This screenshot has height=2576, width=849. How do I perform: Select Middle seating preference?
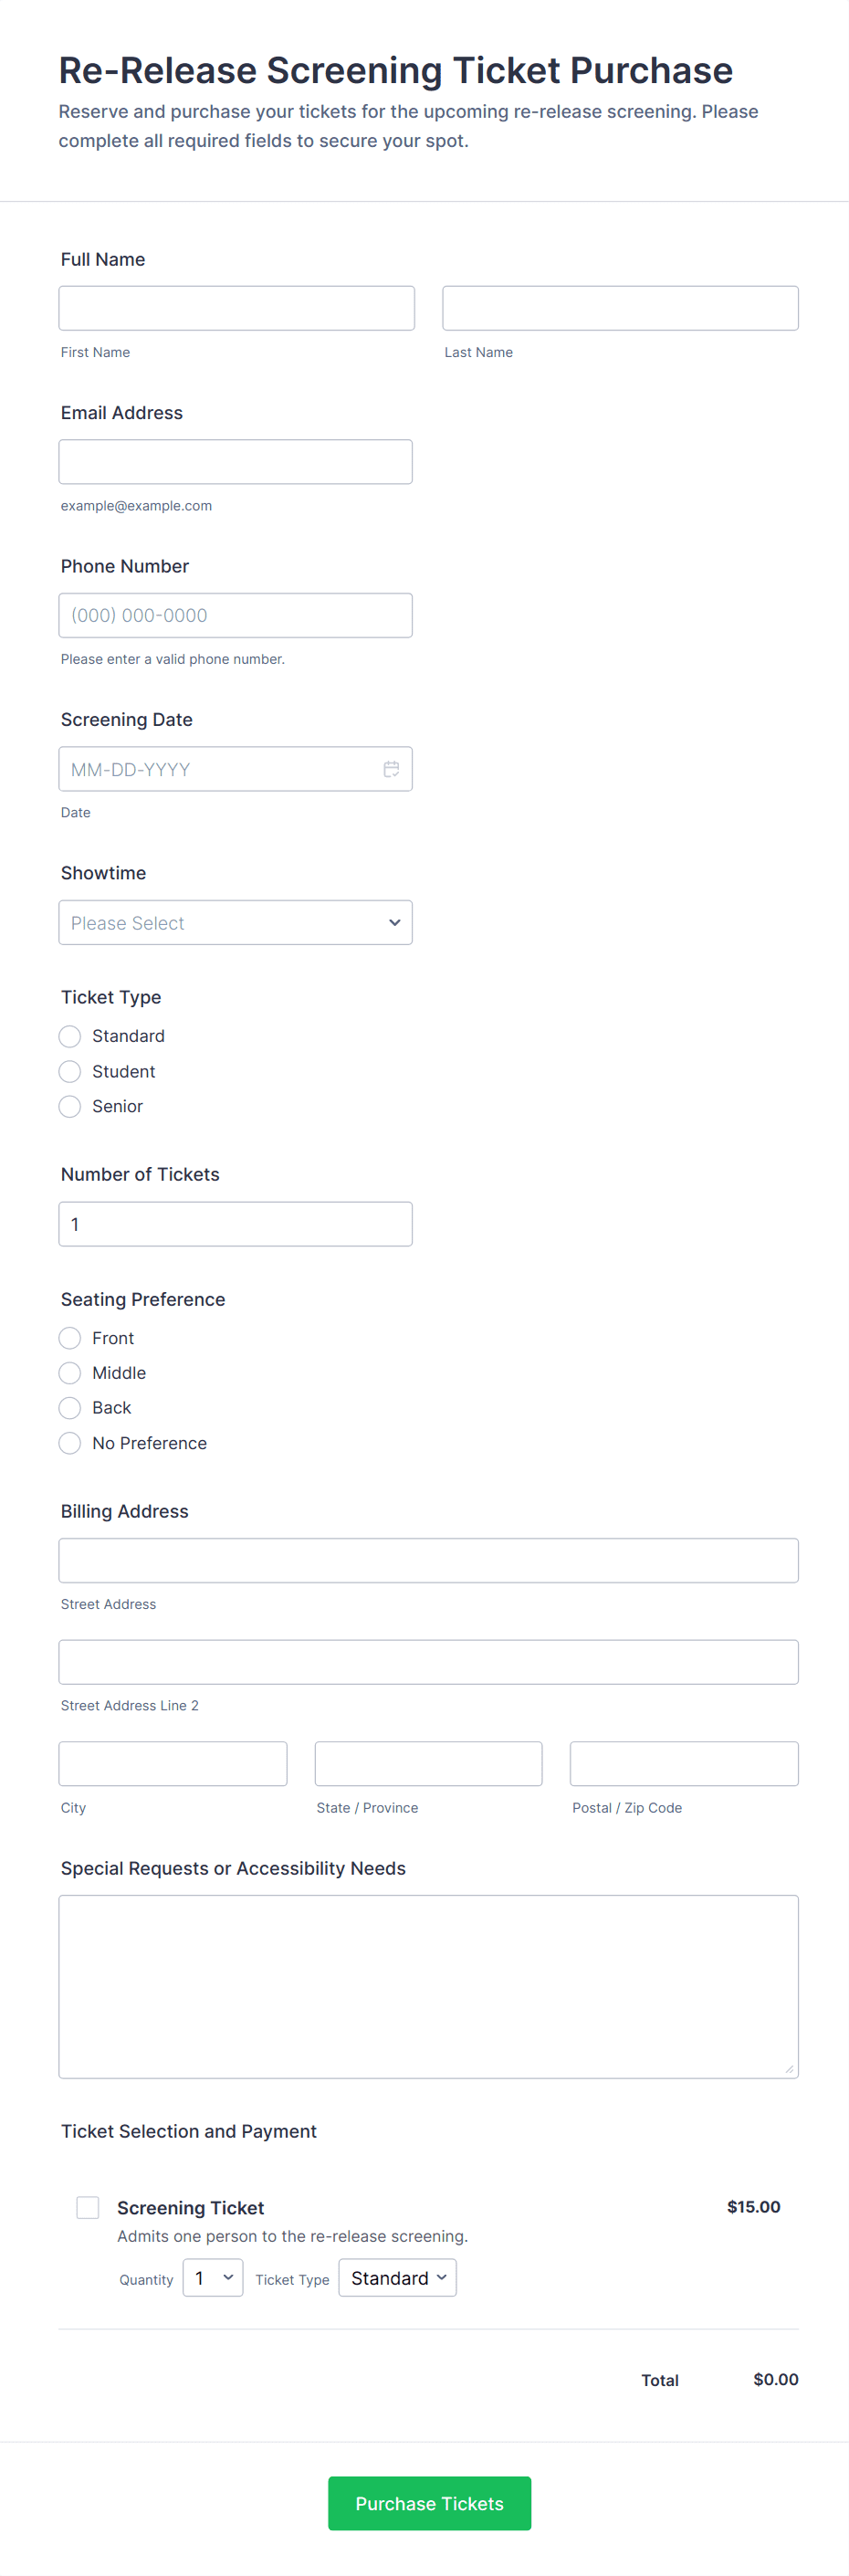(x=70, y=1373)
